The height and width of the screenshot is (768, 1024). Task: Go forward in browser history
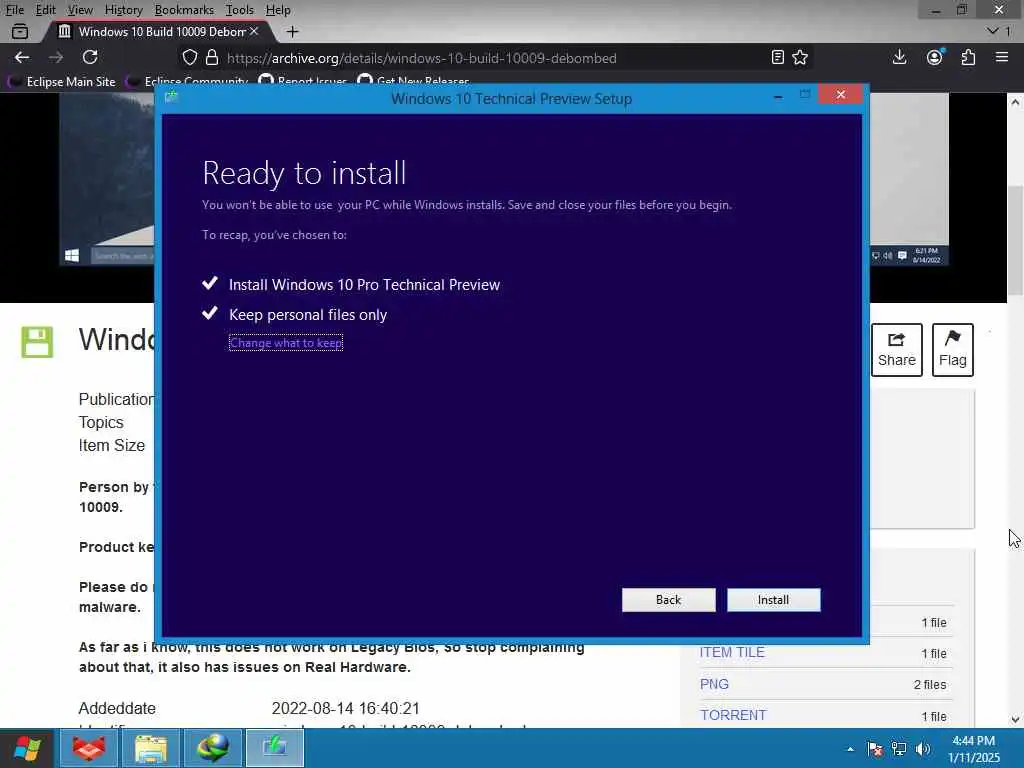(56, 57)
